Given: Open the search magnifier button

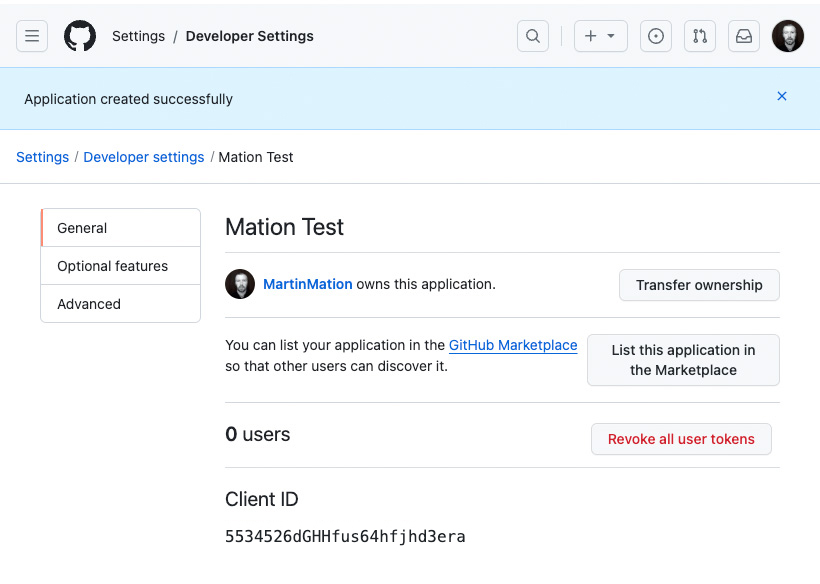Looking at the screenshot, I should tap(533, 36).
